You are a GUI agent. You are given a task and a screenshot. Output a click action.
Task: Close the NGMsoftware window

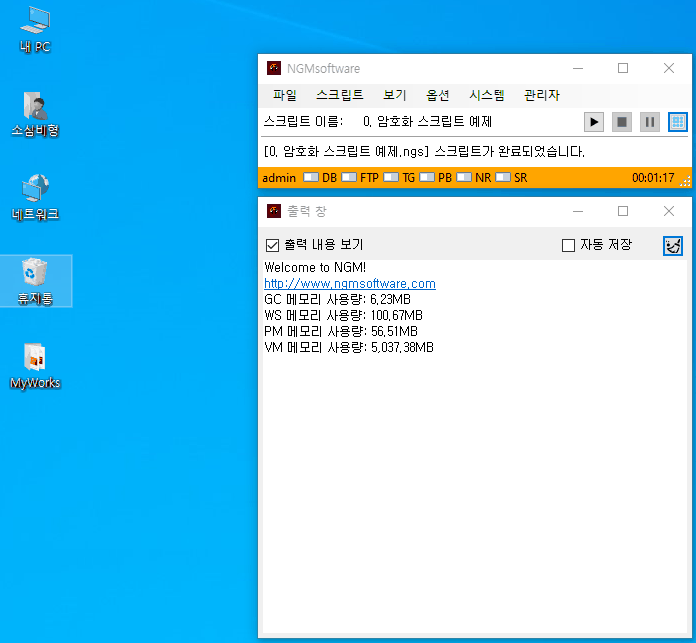point(668,68)
